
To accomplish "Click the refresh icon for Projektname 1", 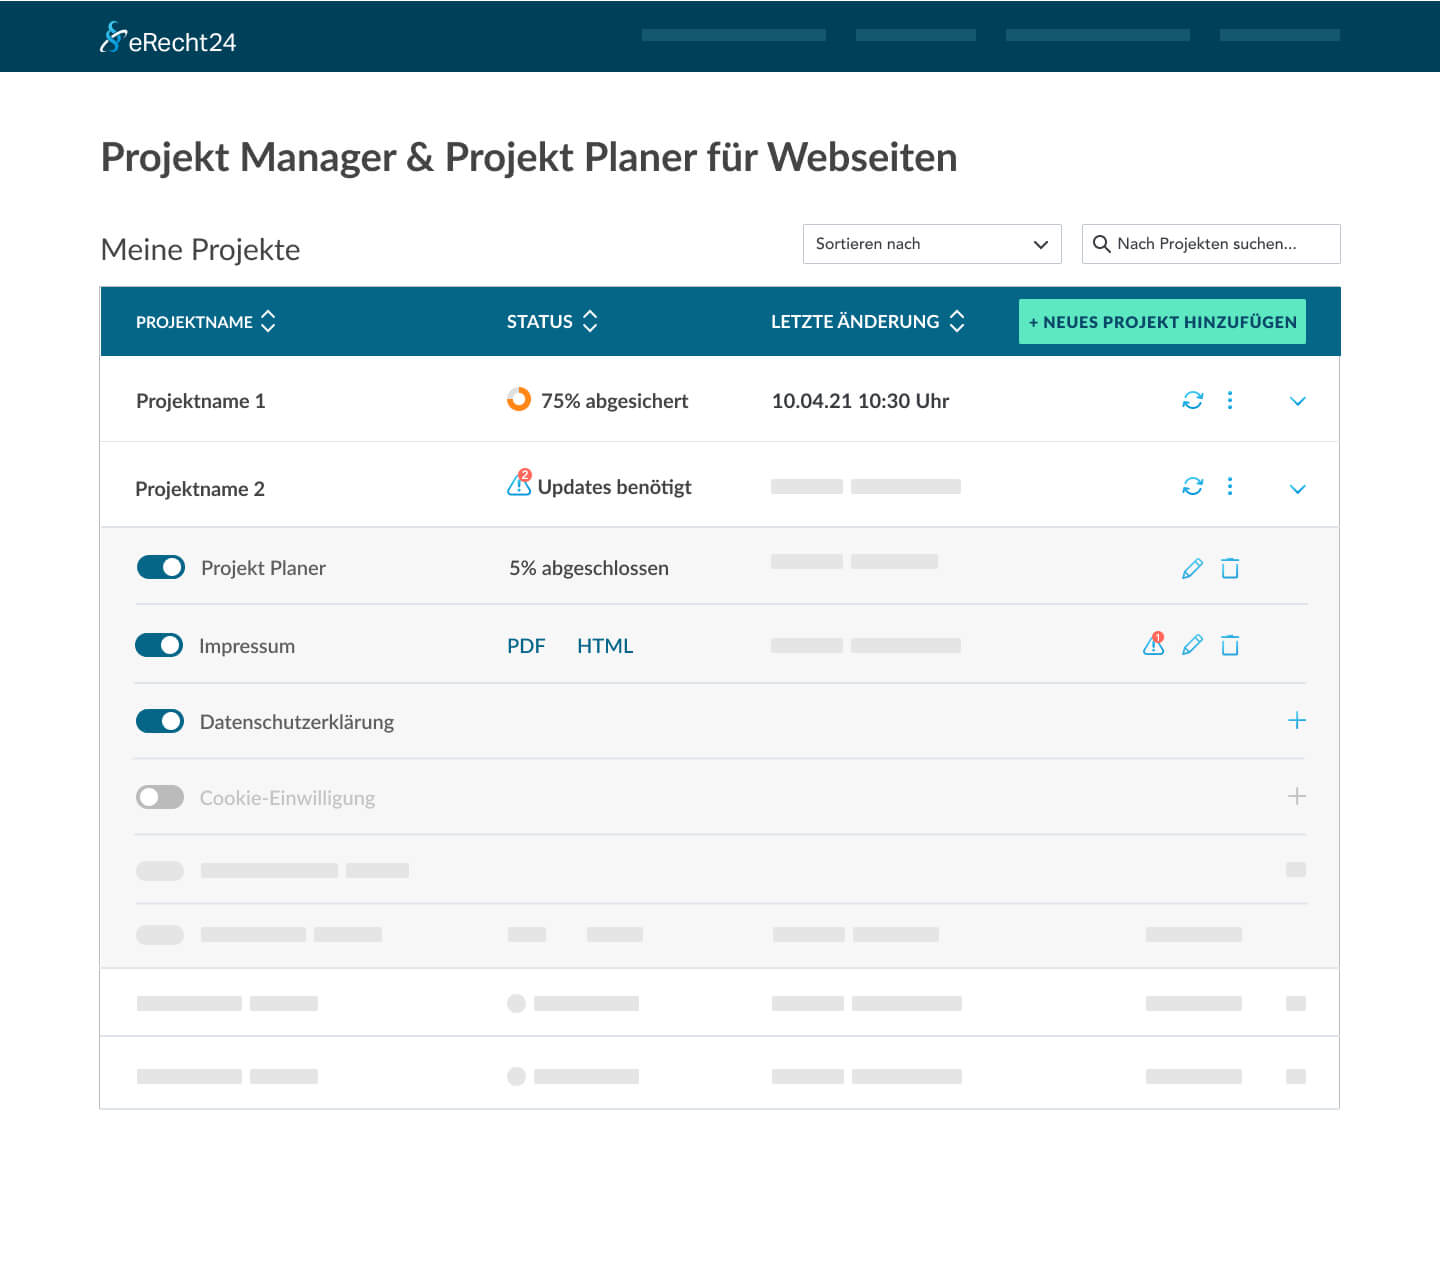I will 1192,400.
